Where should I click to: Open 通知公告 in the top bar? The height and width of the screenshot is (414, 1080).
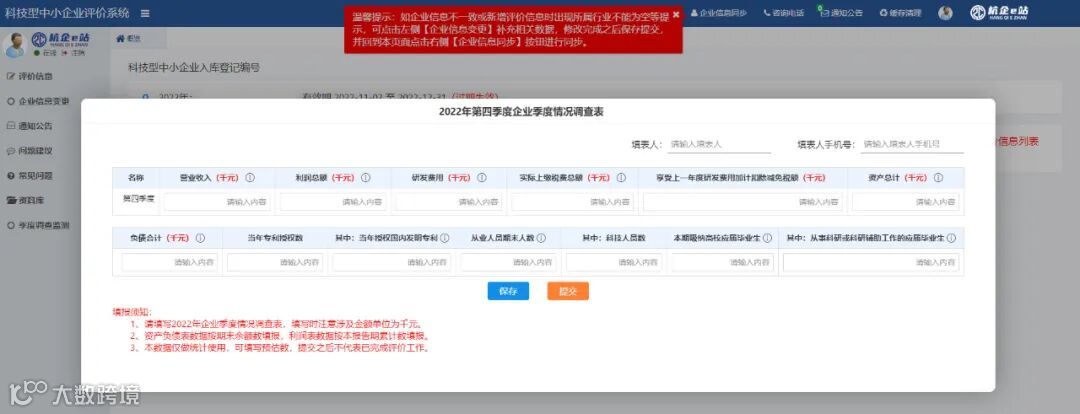[842, 13]
